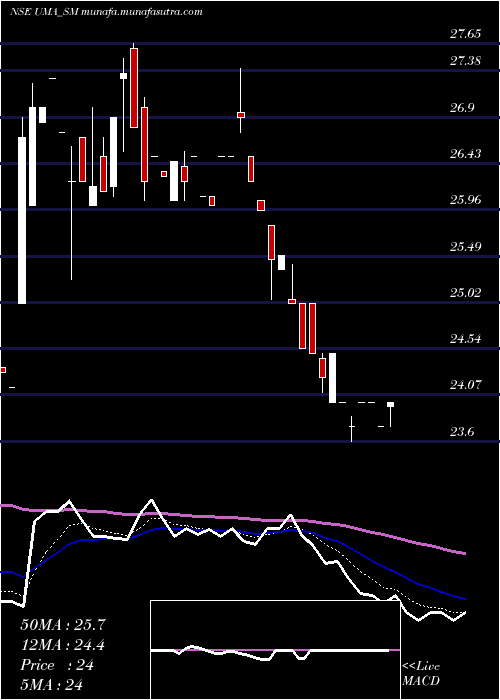Screen dimensions: 500x700
Task: Click the tall white candlestick rising from 25.02
Action: tap(22, 220)
